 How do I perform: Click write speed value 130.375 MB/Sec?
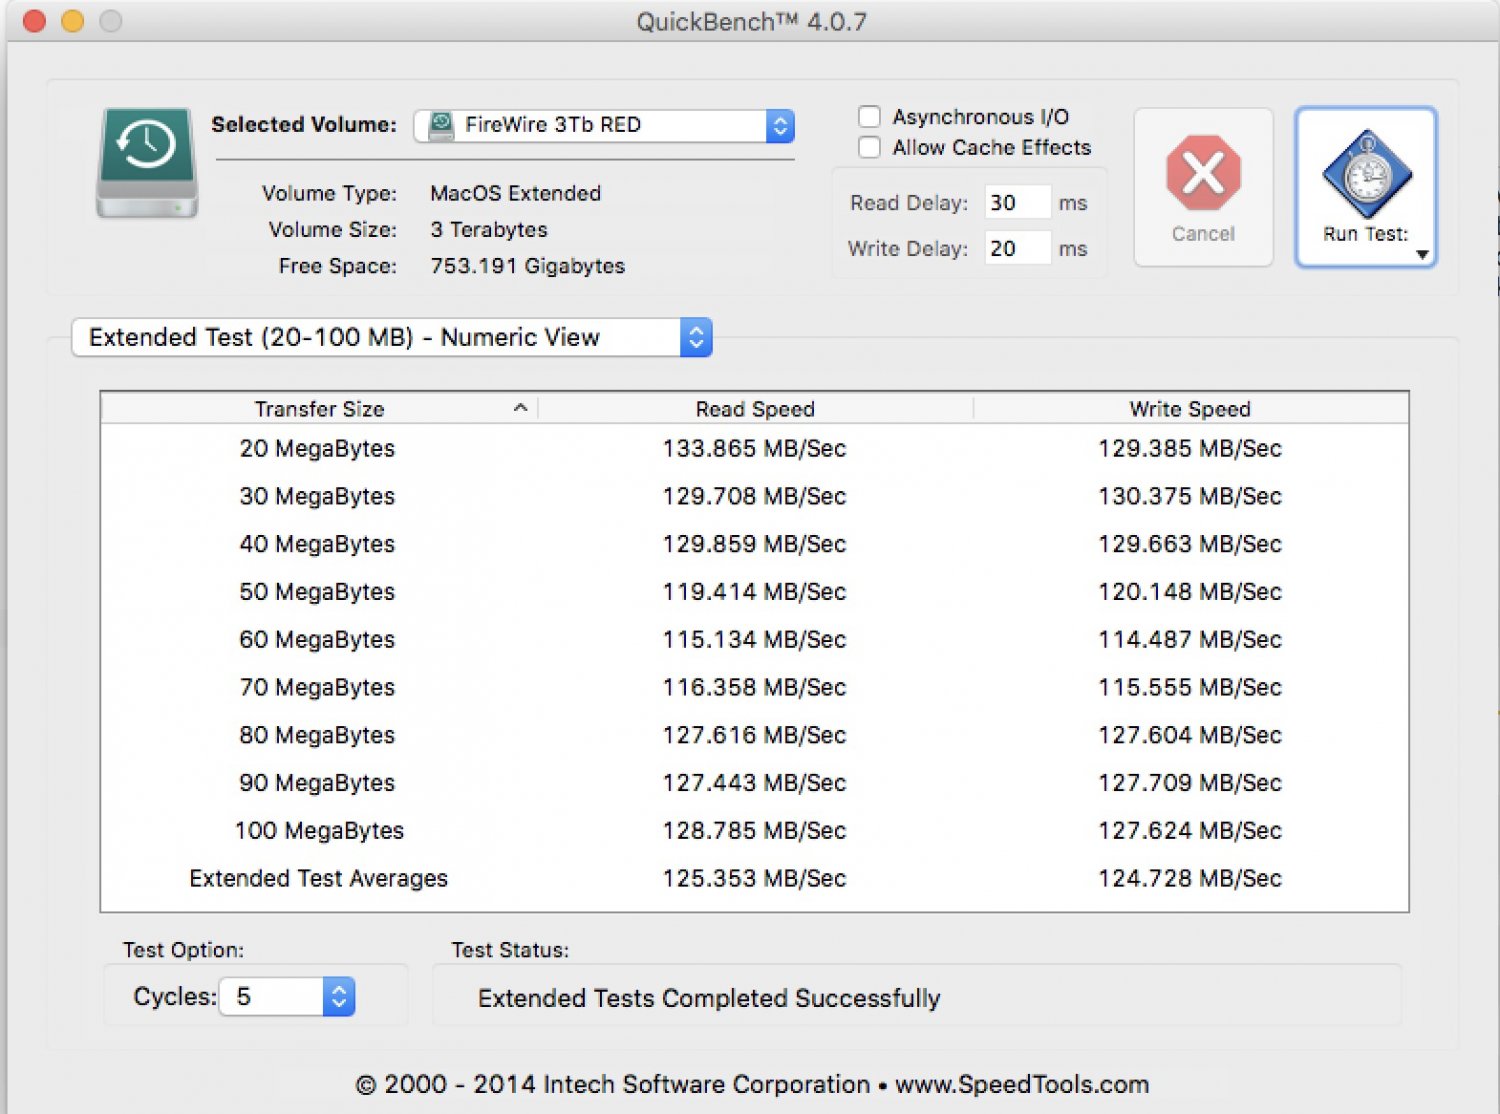click(1190, 496)
